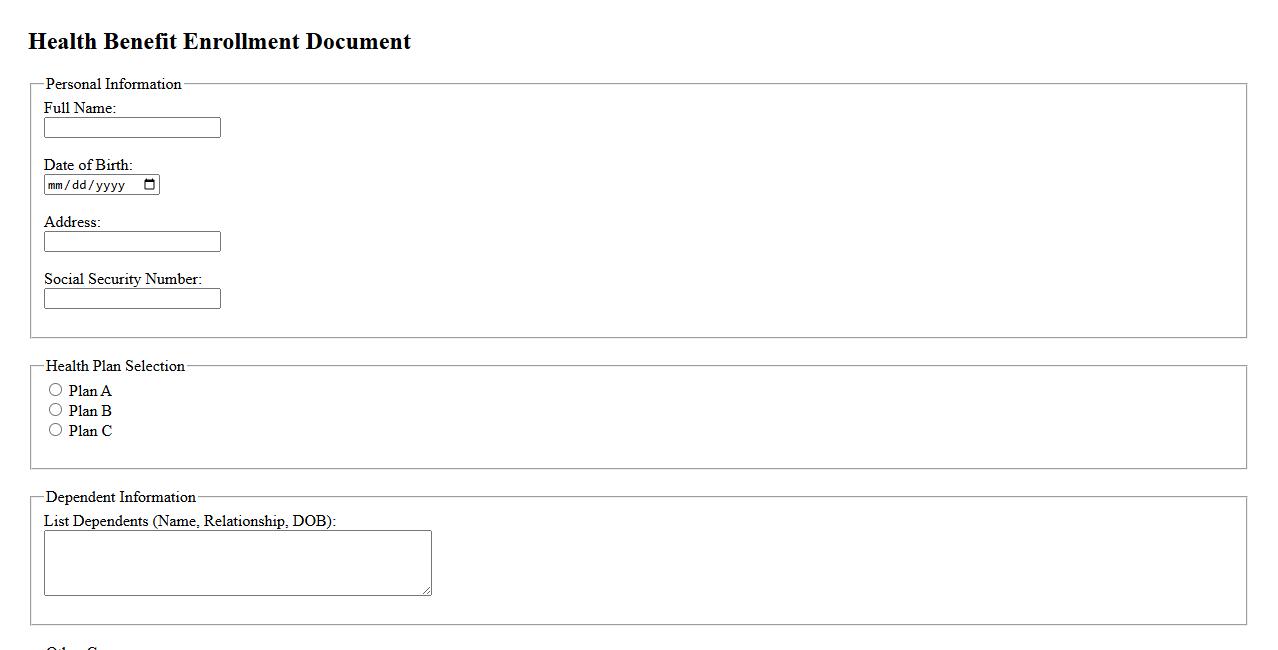Focus the Address input box
1278x650 pixels.
click(132, 242)
